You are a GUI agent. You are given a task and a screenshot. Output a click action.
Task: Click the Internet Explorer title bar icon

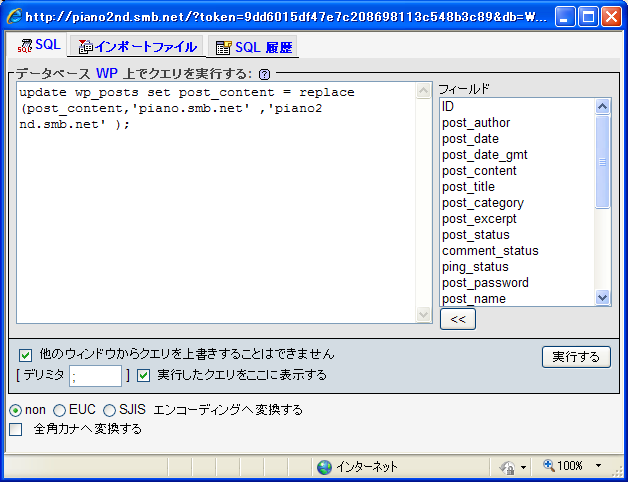[14, 16]
